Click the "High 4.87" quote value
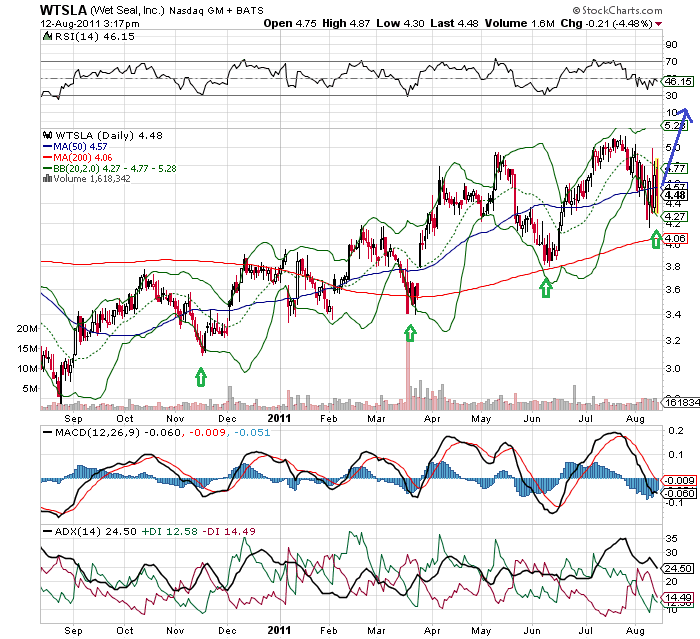 (x=346, y=23)
